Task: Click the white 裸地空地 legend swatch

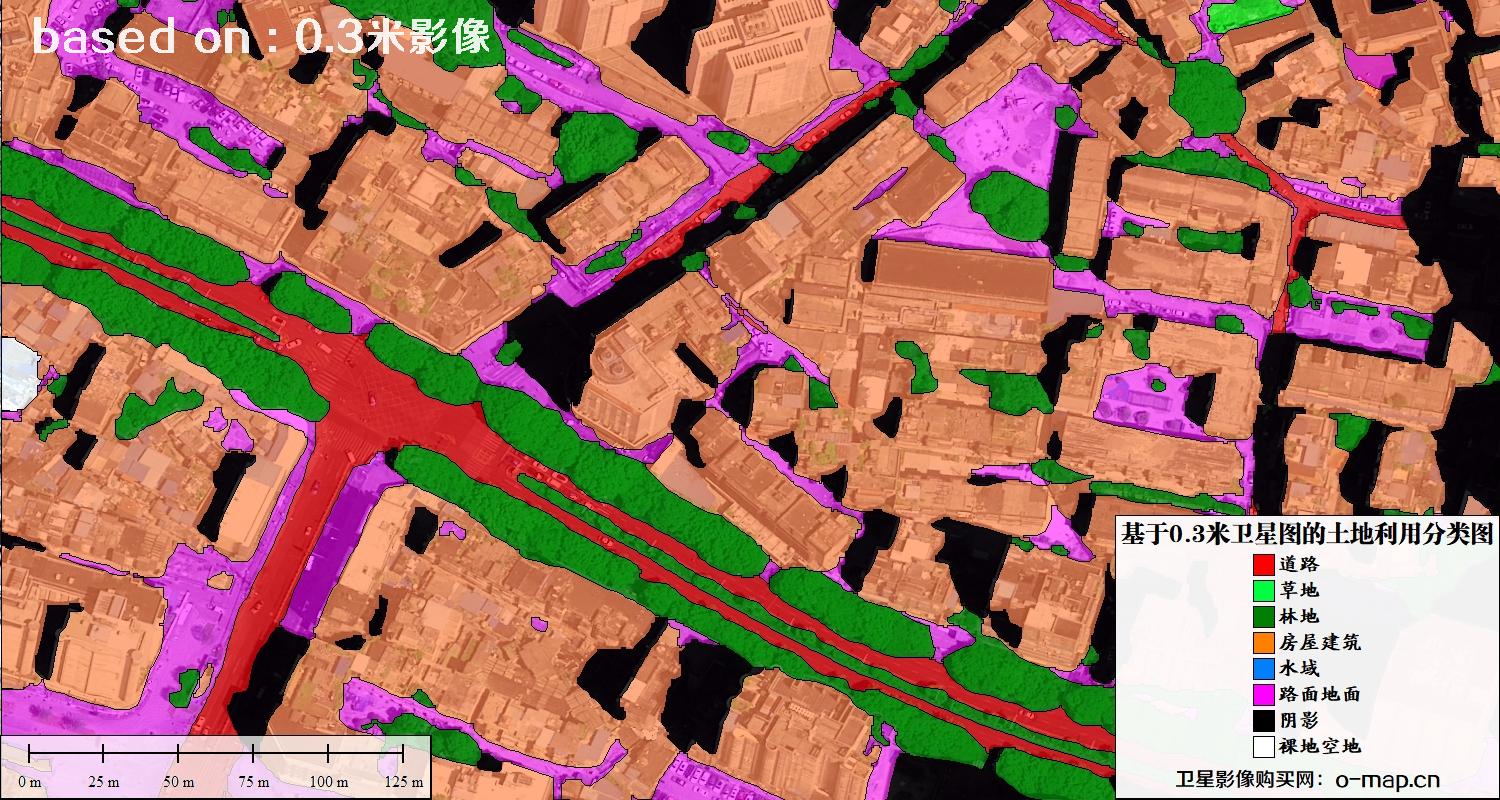Action: 1264,746
